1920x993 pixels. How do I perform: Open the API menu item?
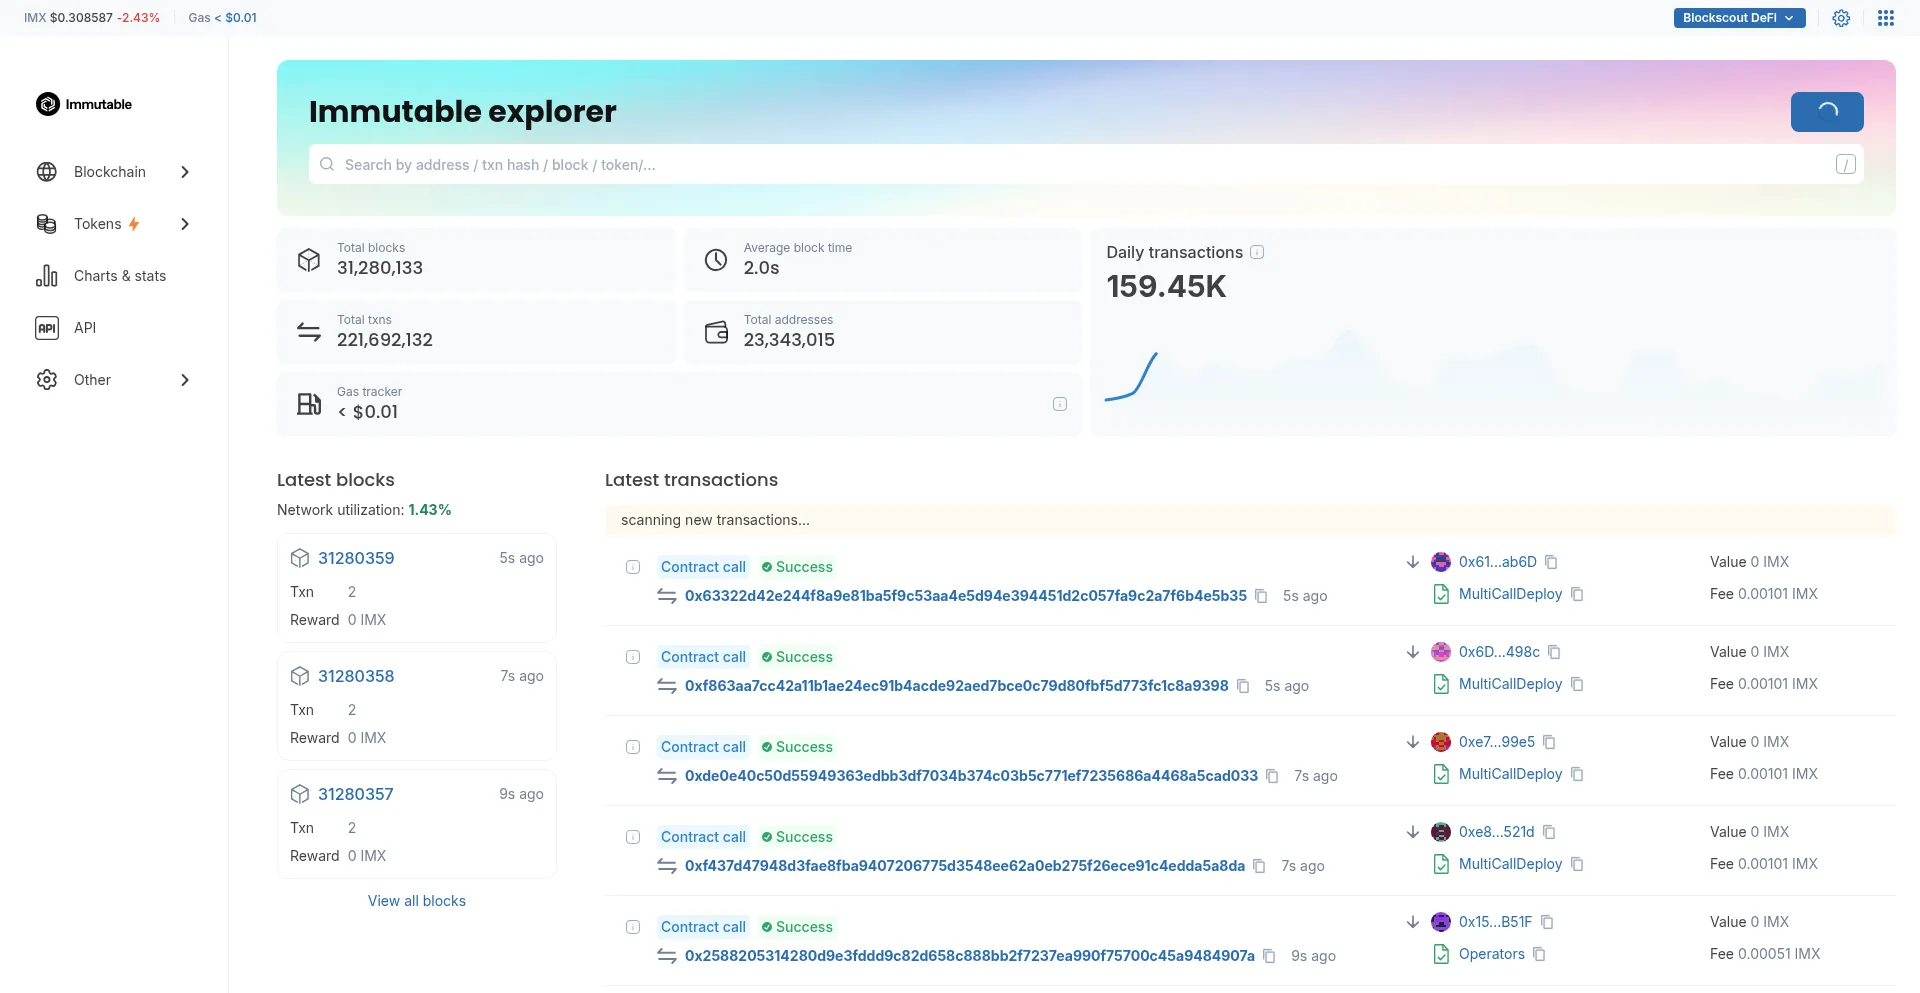pyautogui.click(x=85, y=328)
